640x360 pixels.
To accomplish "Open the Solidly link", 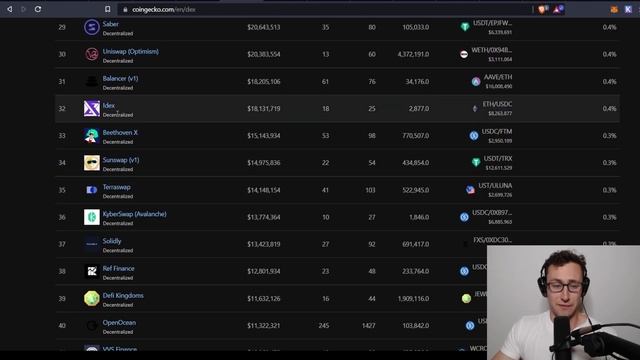I will pos(112,241).
